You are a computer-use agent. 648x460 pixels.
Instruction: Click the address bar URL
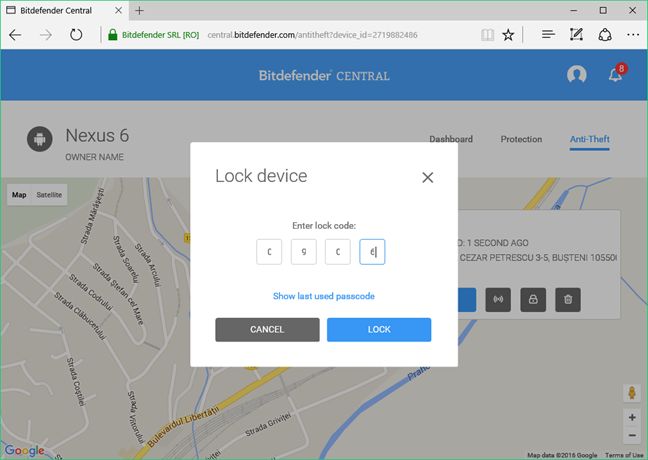pyautogui.click(x=312, y=35)
